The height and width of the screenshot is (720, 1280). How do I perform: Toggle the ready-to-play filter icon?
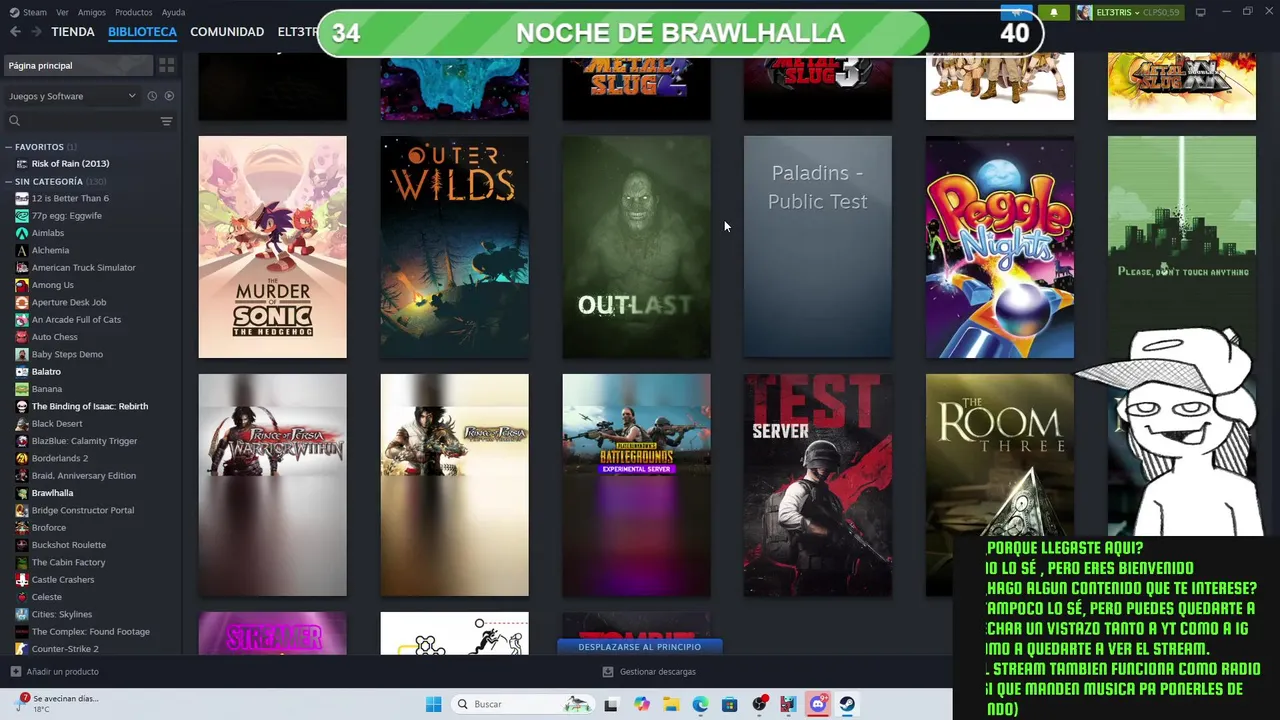tap(169, 96)
